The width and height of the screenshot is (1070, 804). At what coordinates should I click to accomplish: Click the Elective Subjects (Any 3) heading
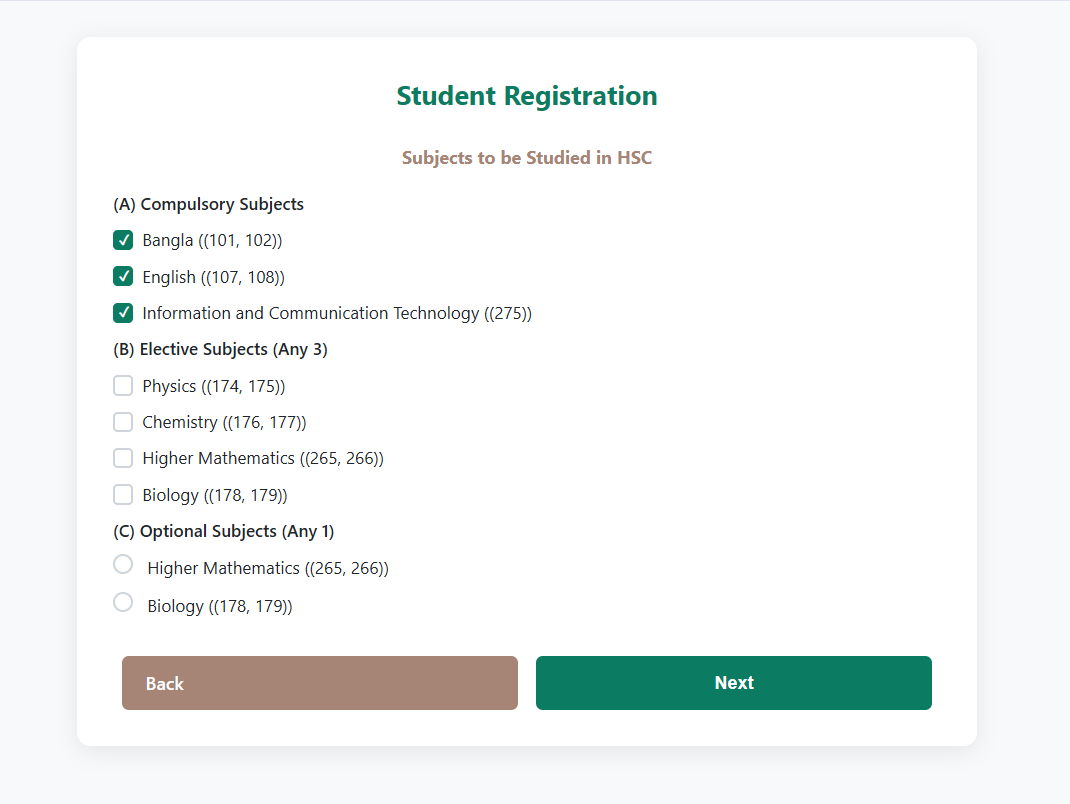220,349
